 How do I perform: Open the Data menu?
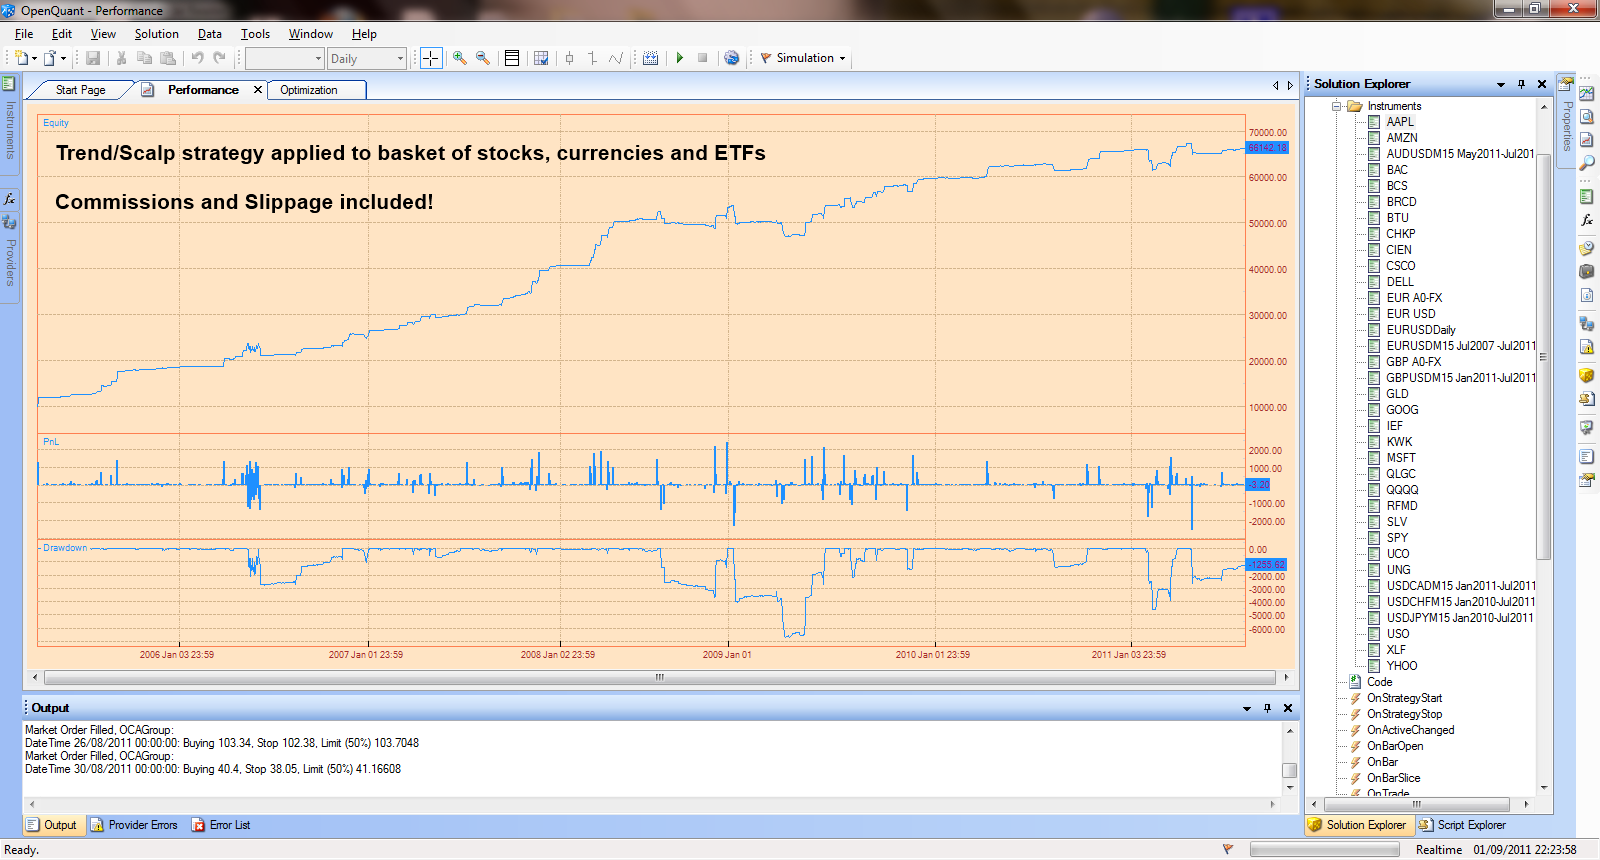click(210, 34)
